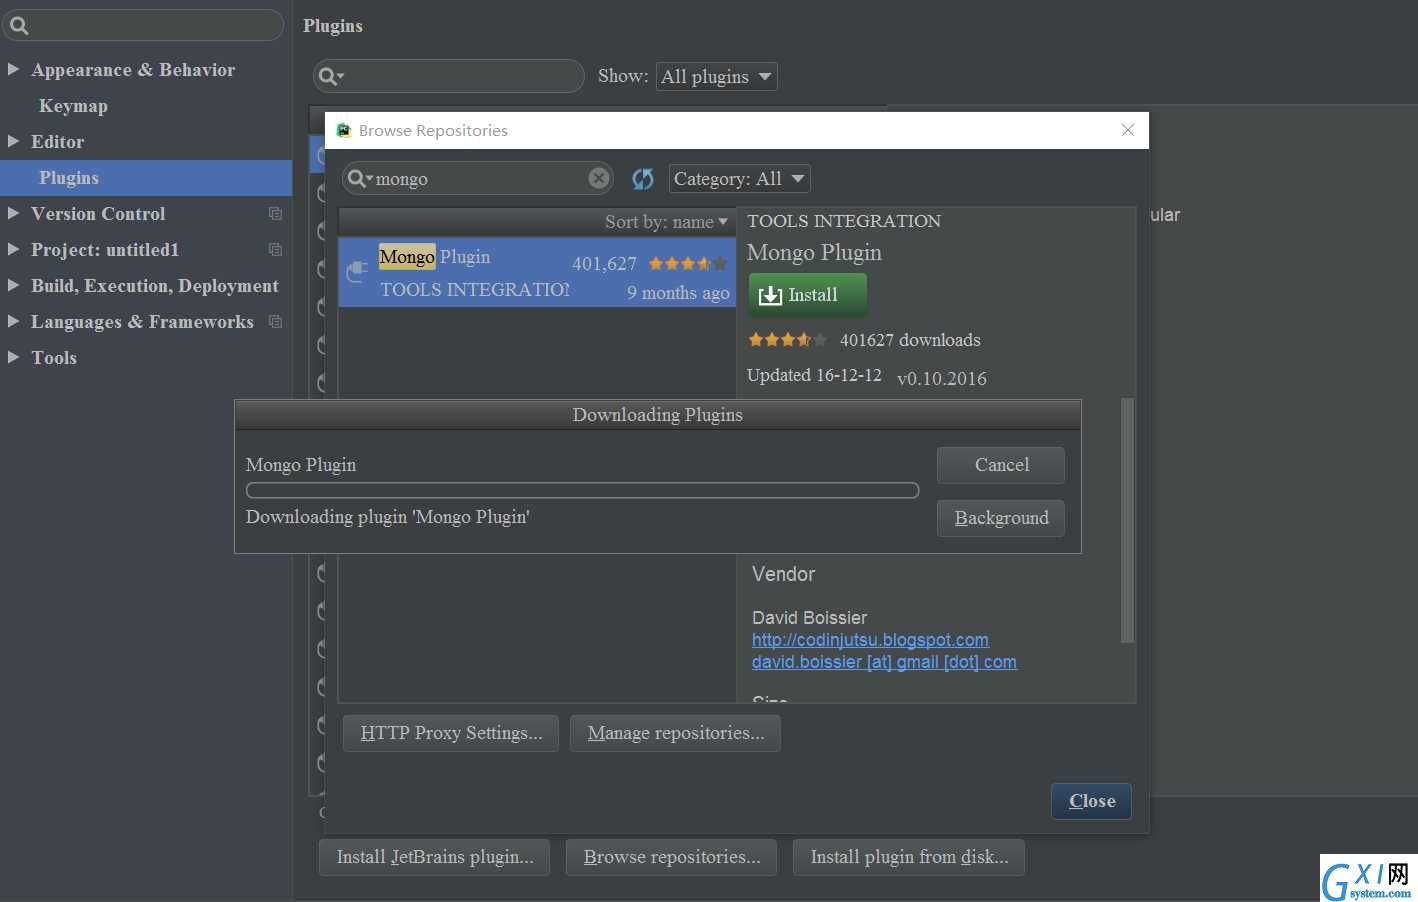
Task: Open the Category: All dropdown
Action: click(x=739, y=179)
